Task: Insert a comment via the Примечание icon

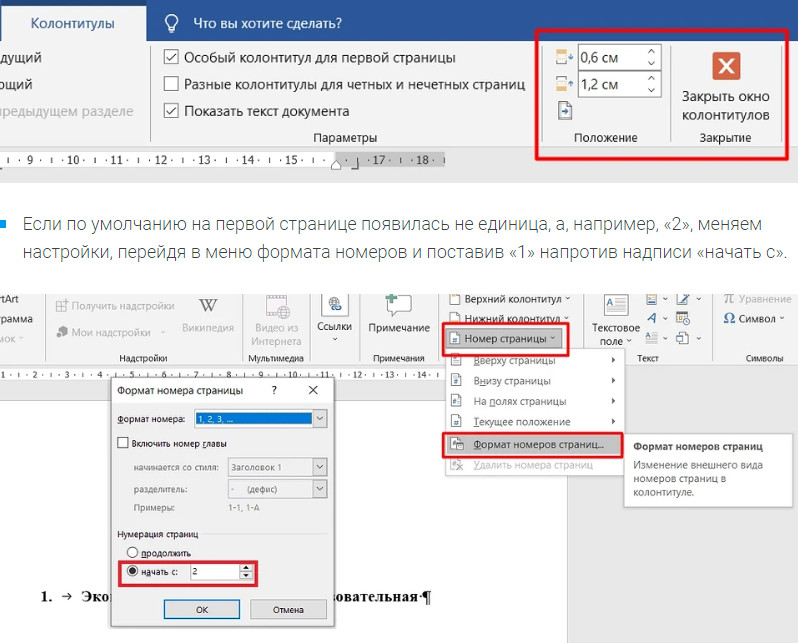Action: coord(398,306)
